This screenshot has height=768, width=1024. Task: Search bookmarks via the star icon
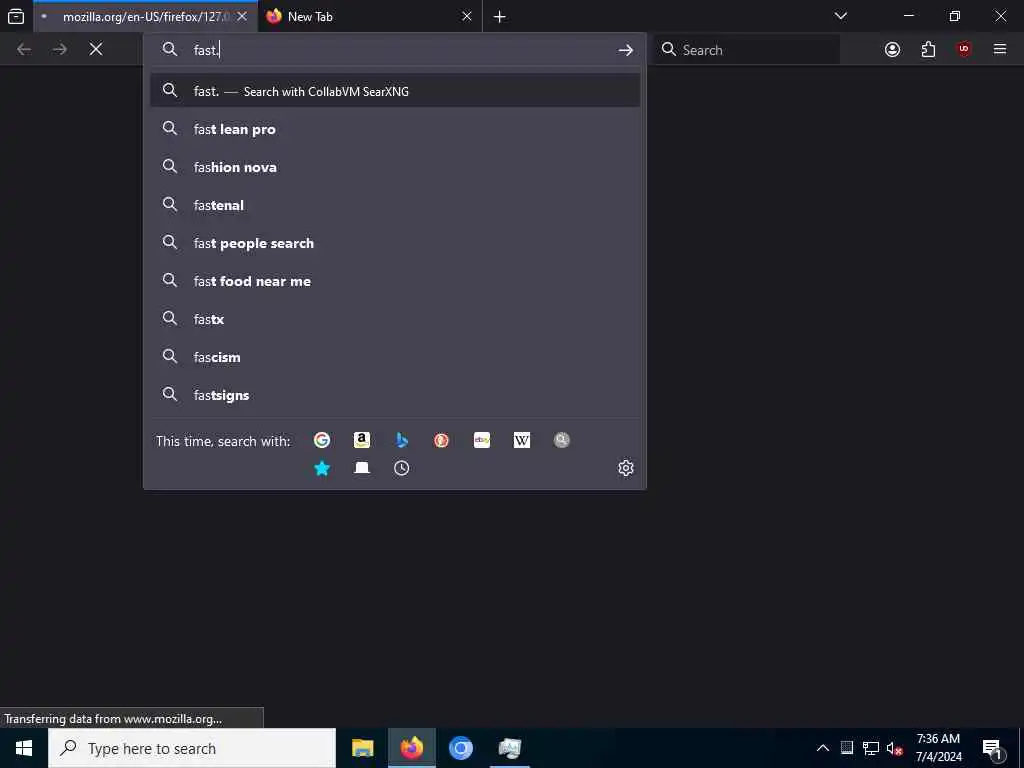coord(321,468)
